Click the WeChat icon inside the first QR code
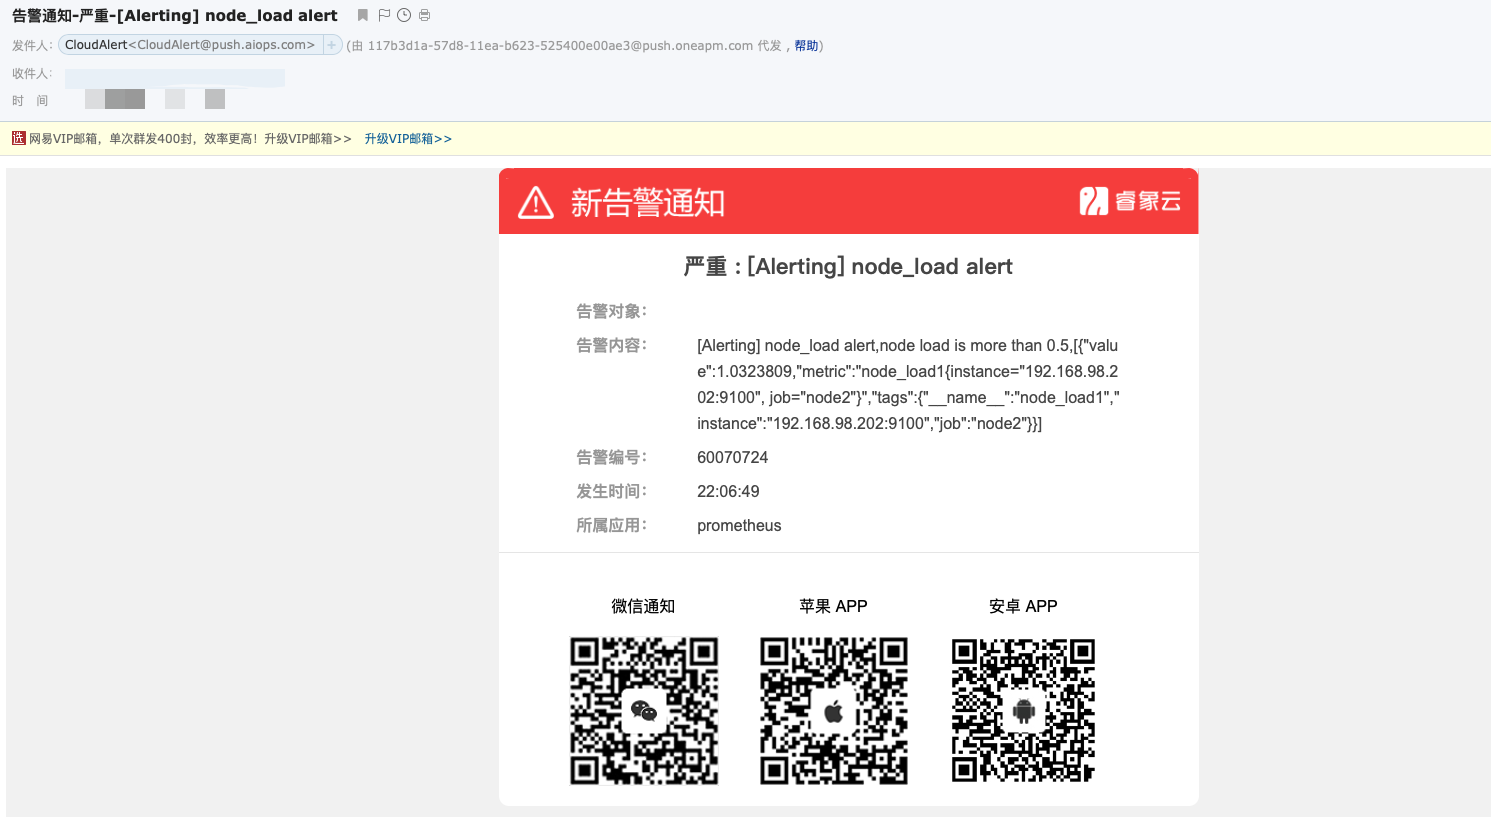This screenshot has width=1491, height=817. pos(644,710)
